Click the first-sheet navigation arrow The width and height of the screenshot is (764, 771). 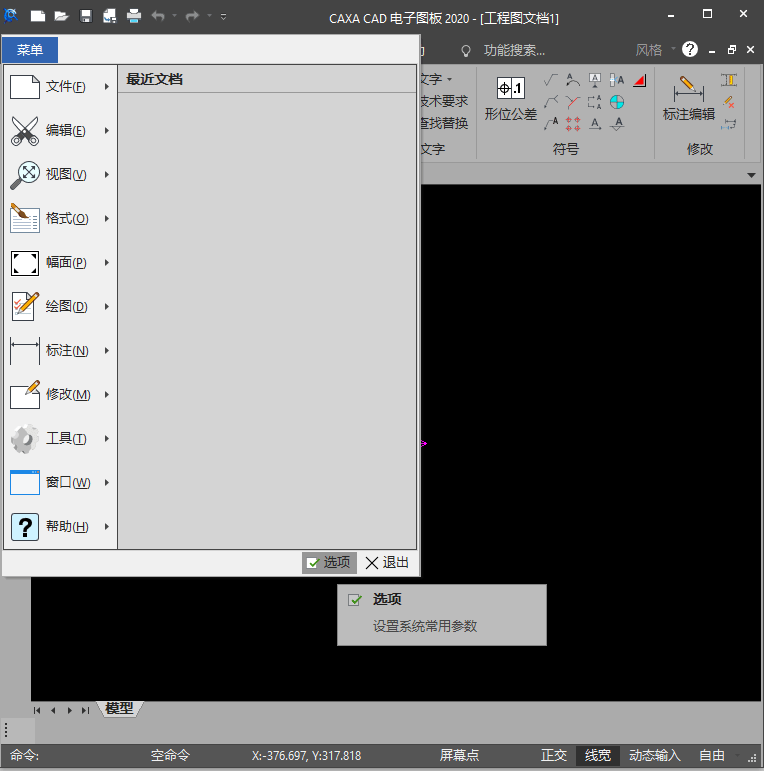(x=37, y=710)
